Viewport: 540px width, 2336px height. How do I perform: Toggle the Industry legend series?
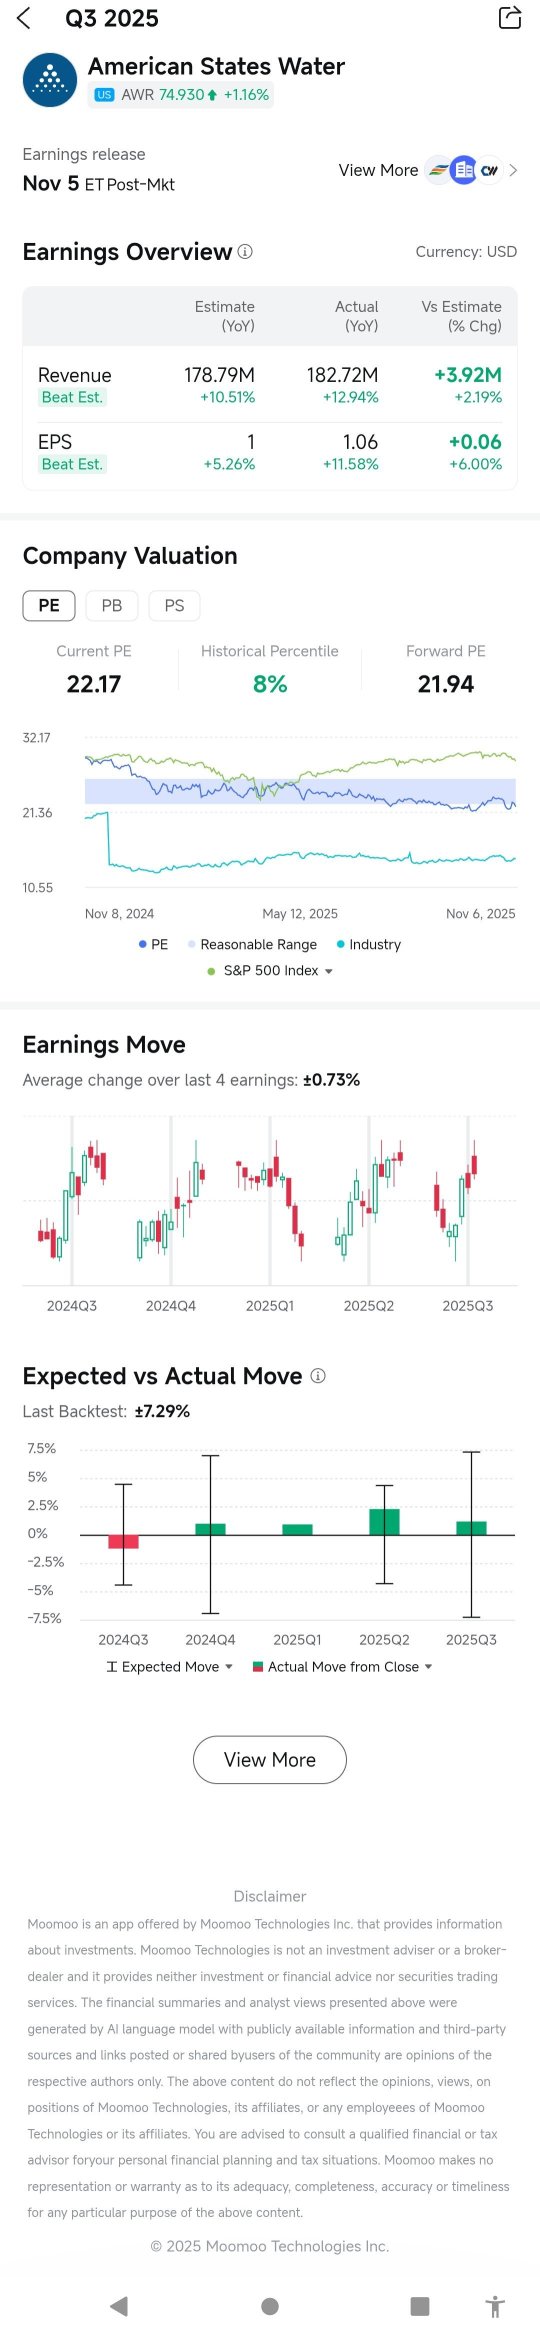tap(369, 944)
